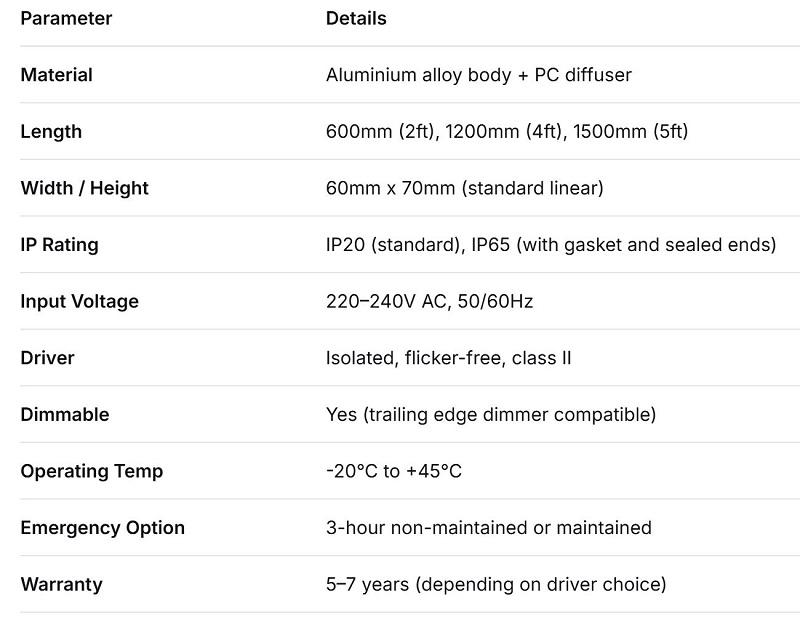Screen dimensions: 800x619
Task: Select the Input Voltage label
Action: [79, 301]
